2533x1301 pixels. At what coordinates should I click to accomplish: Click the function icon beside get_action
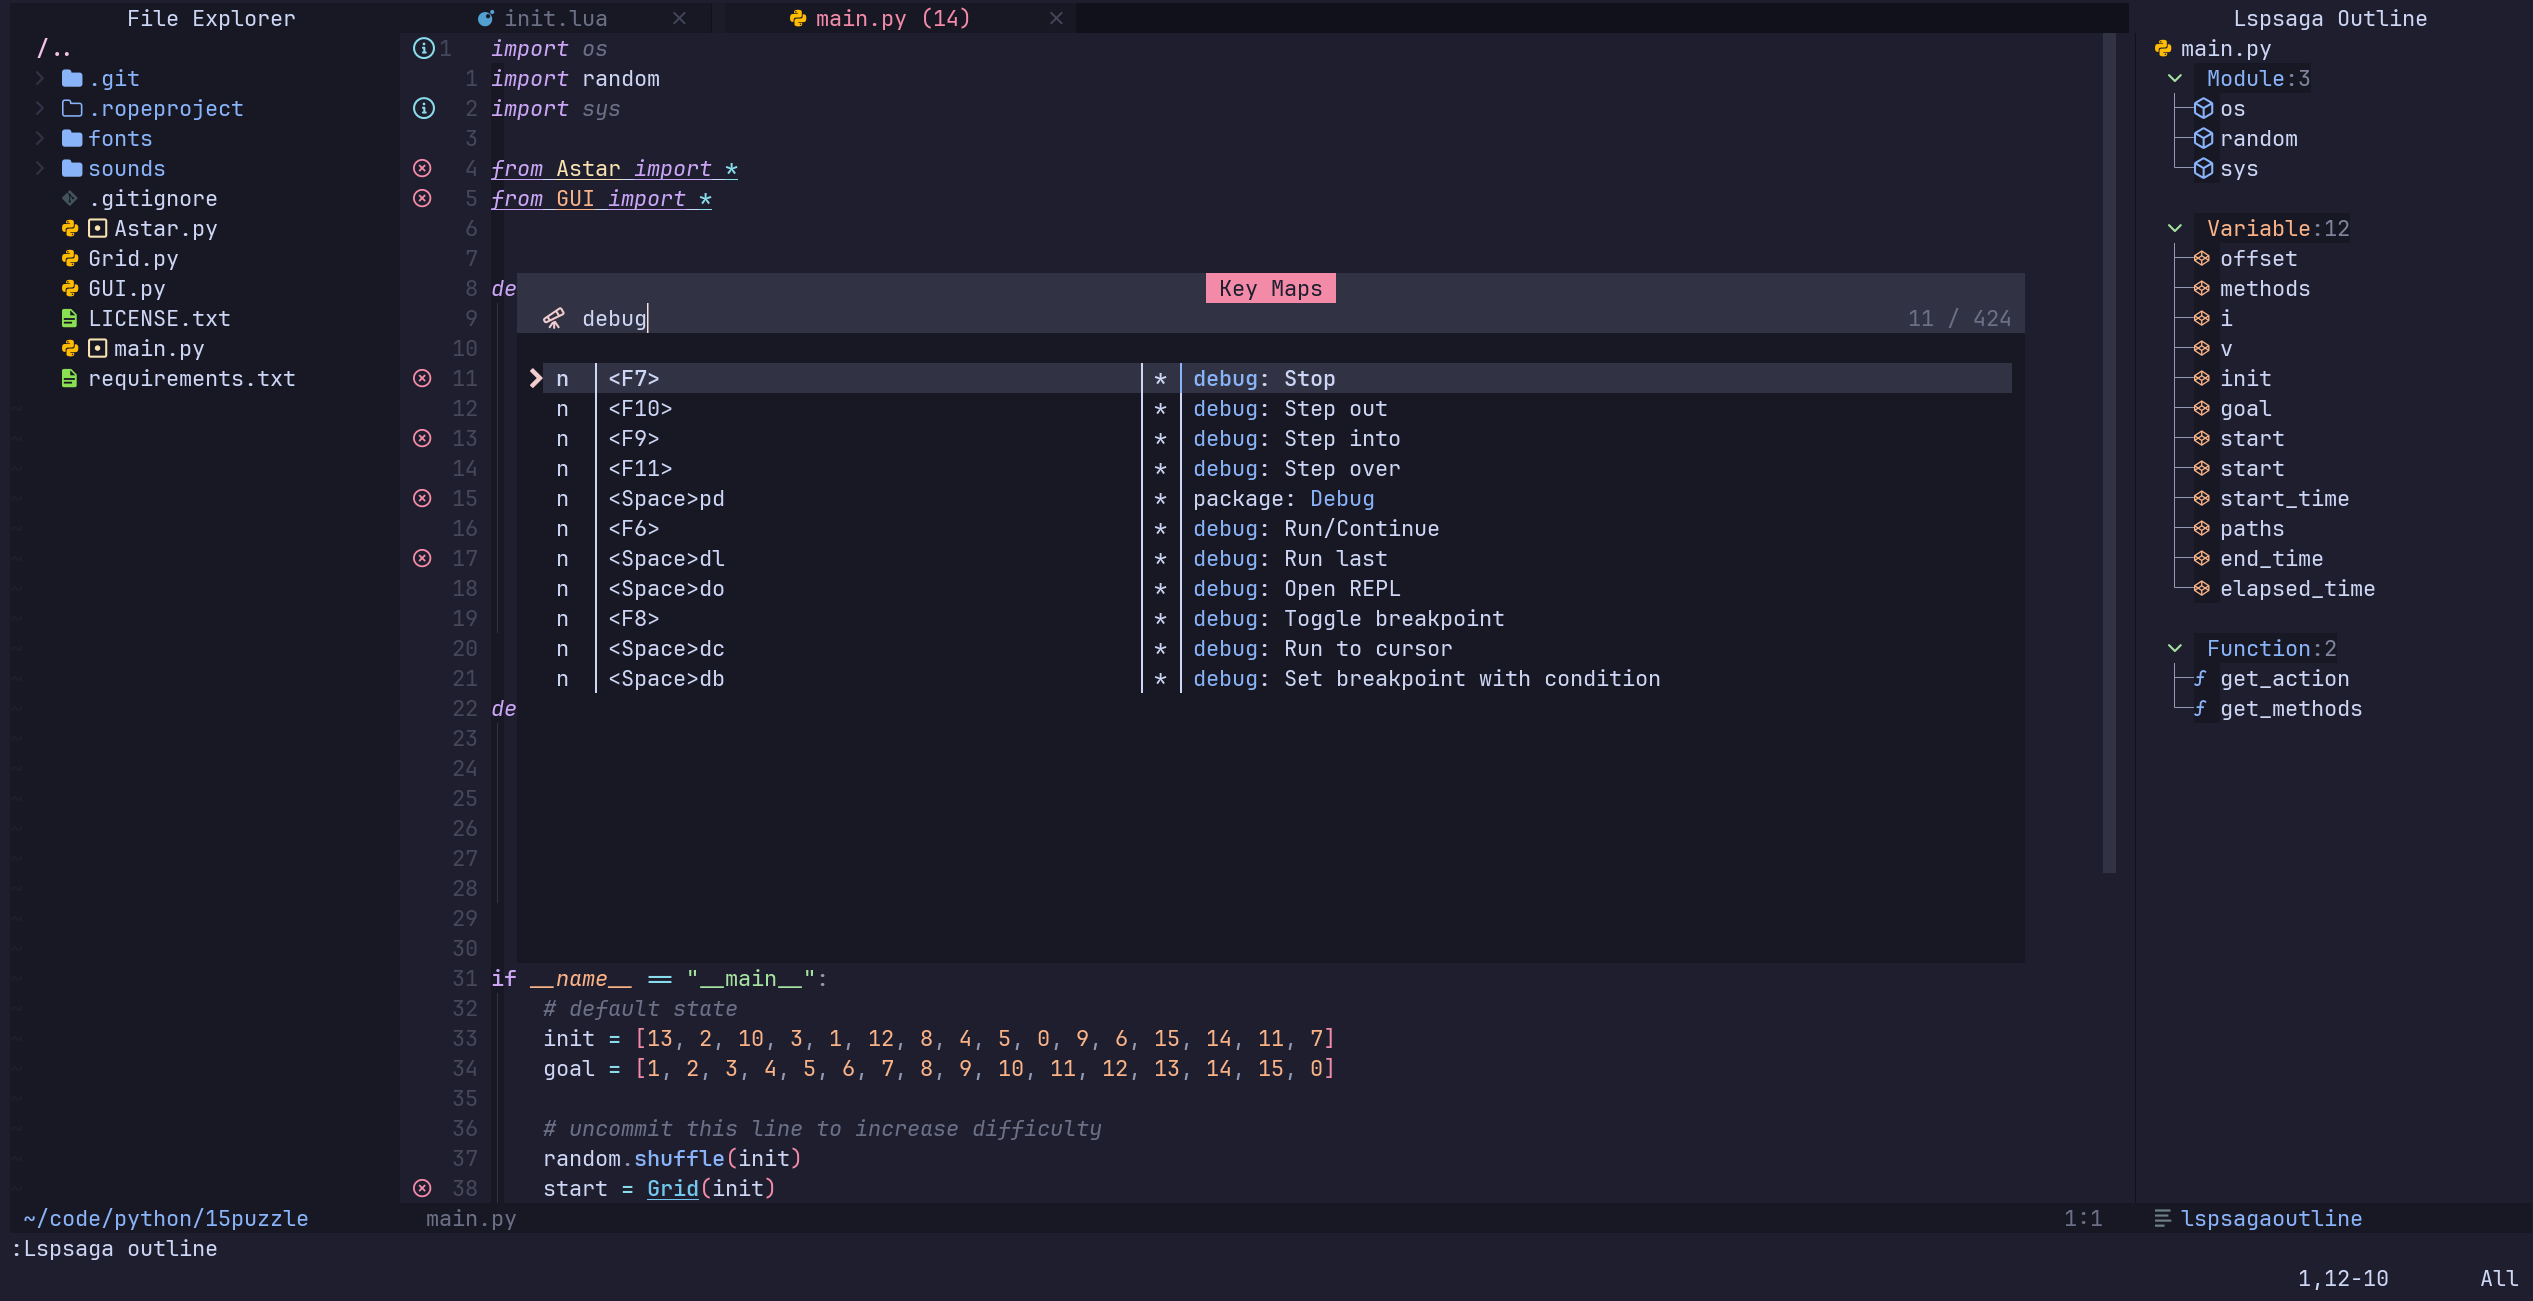tap(2200, 678)
